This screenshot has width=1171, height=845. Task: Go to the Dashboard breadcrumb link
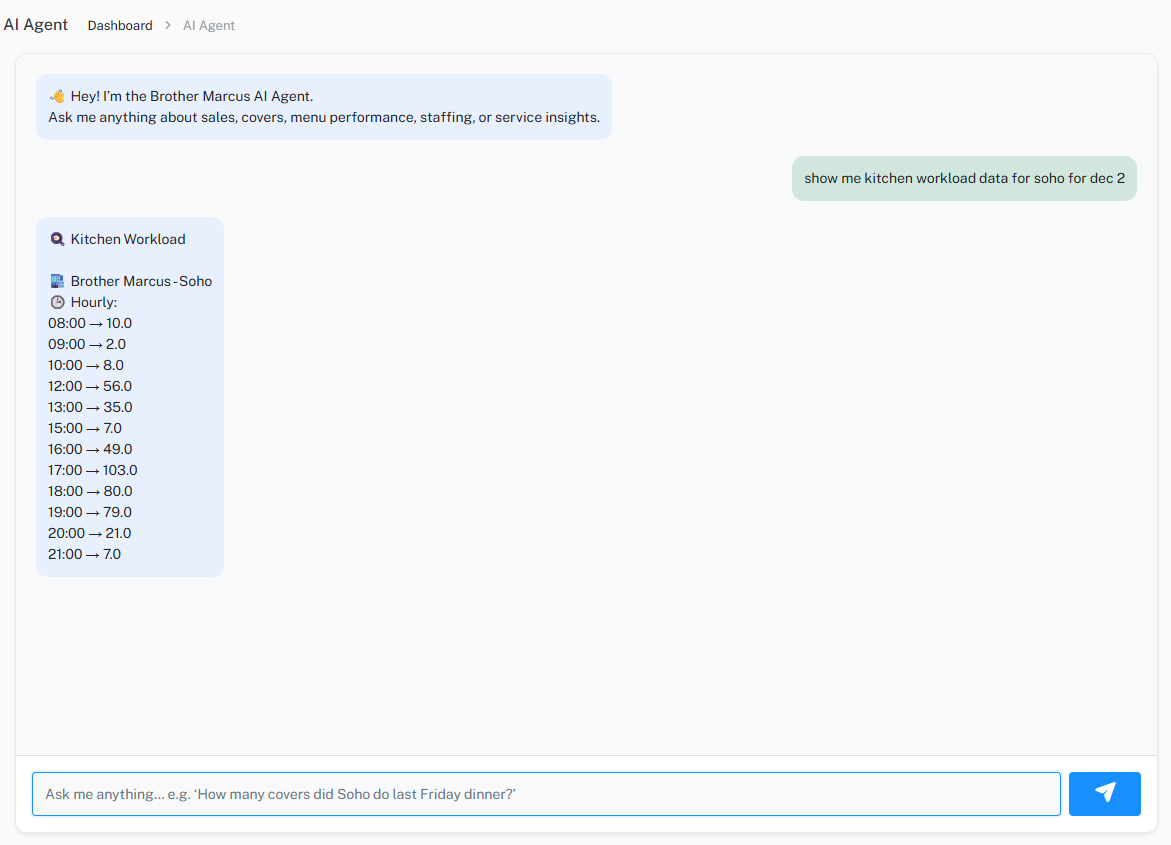pyautogui.click(x=119, y=25)
